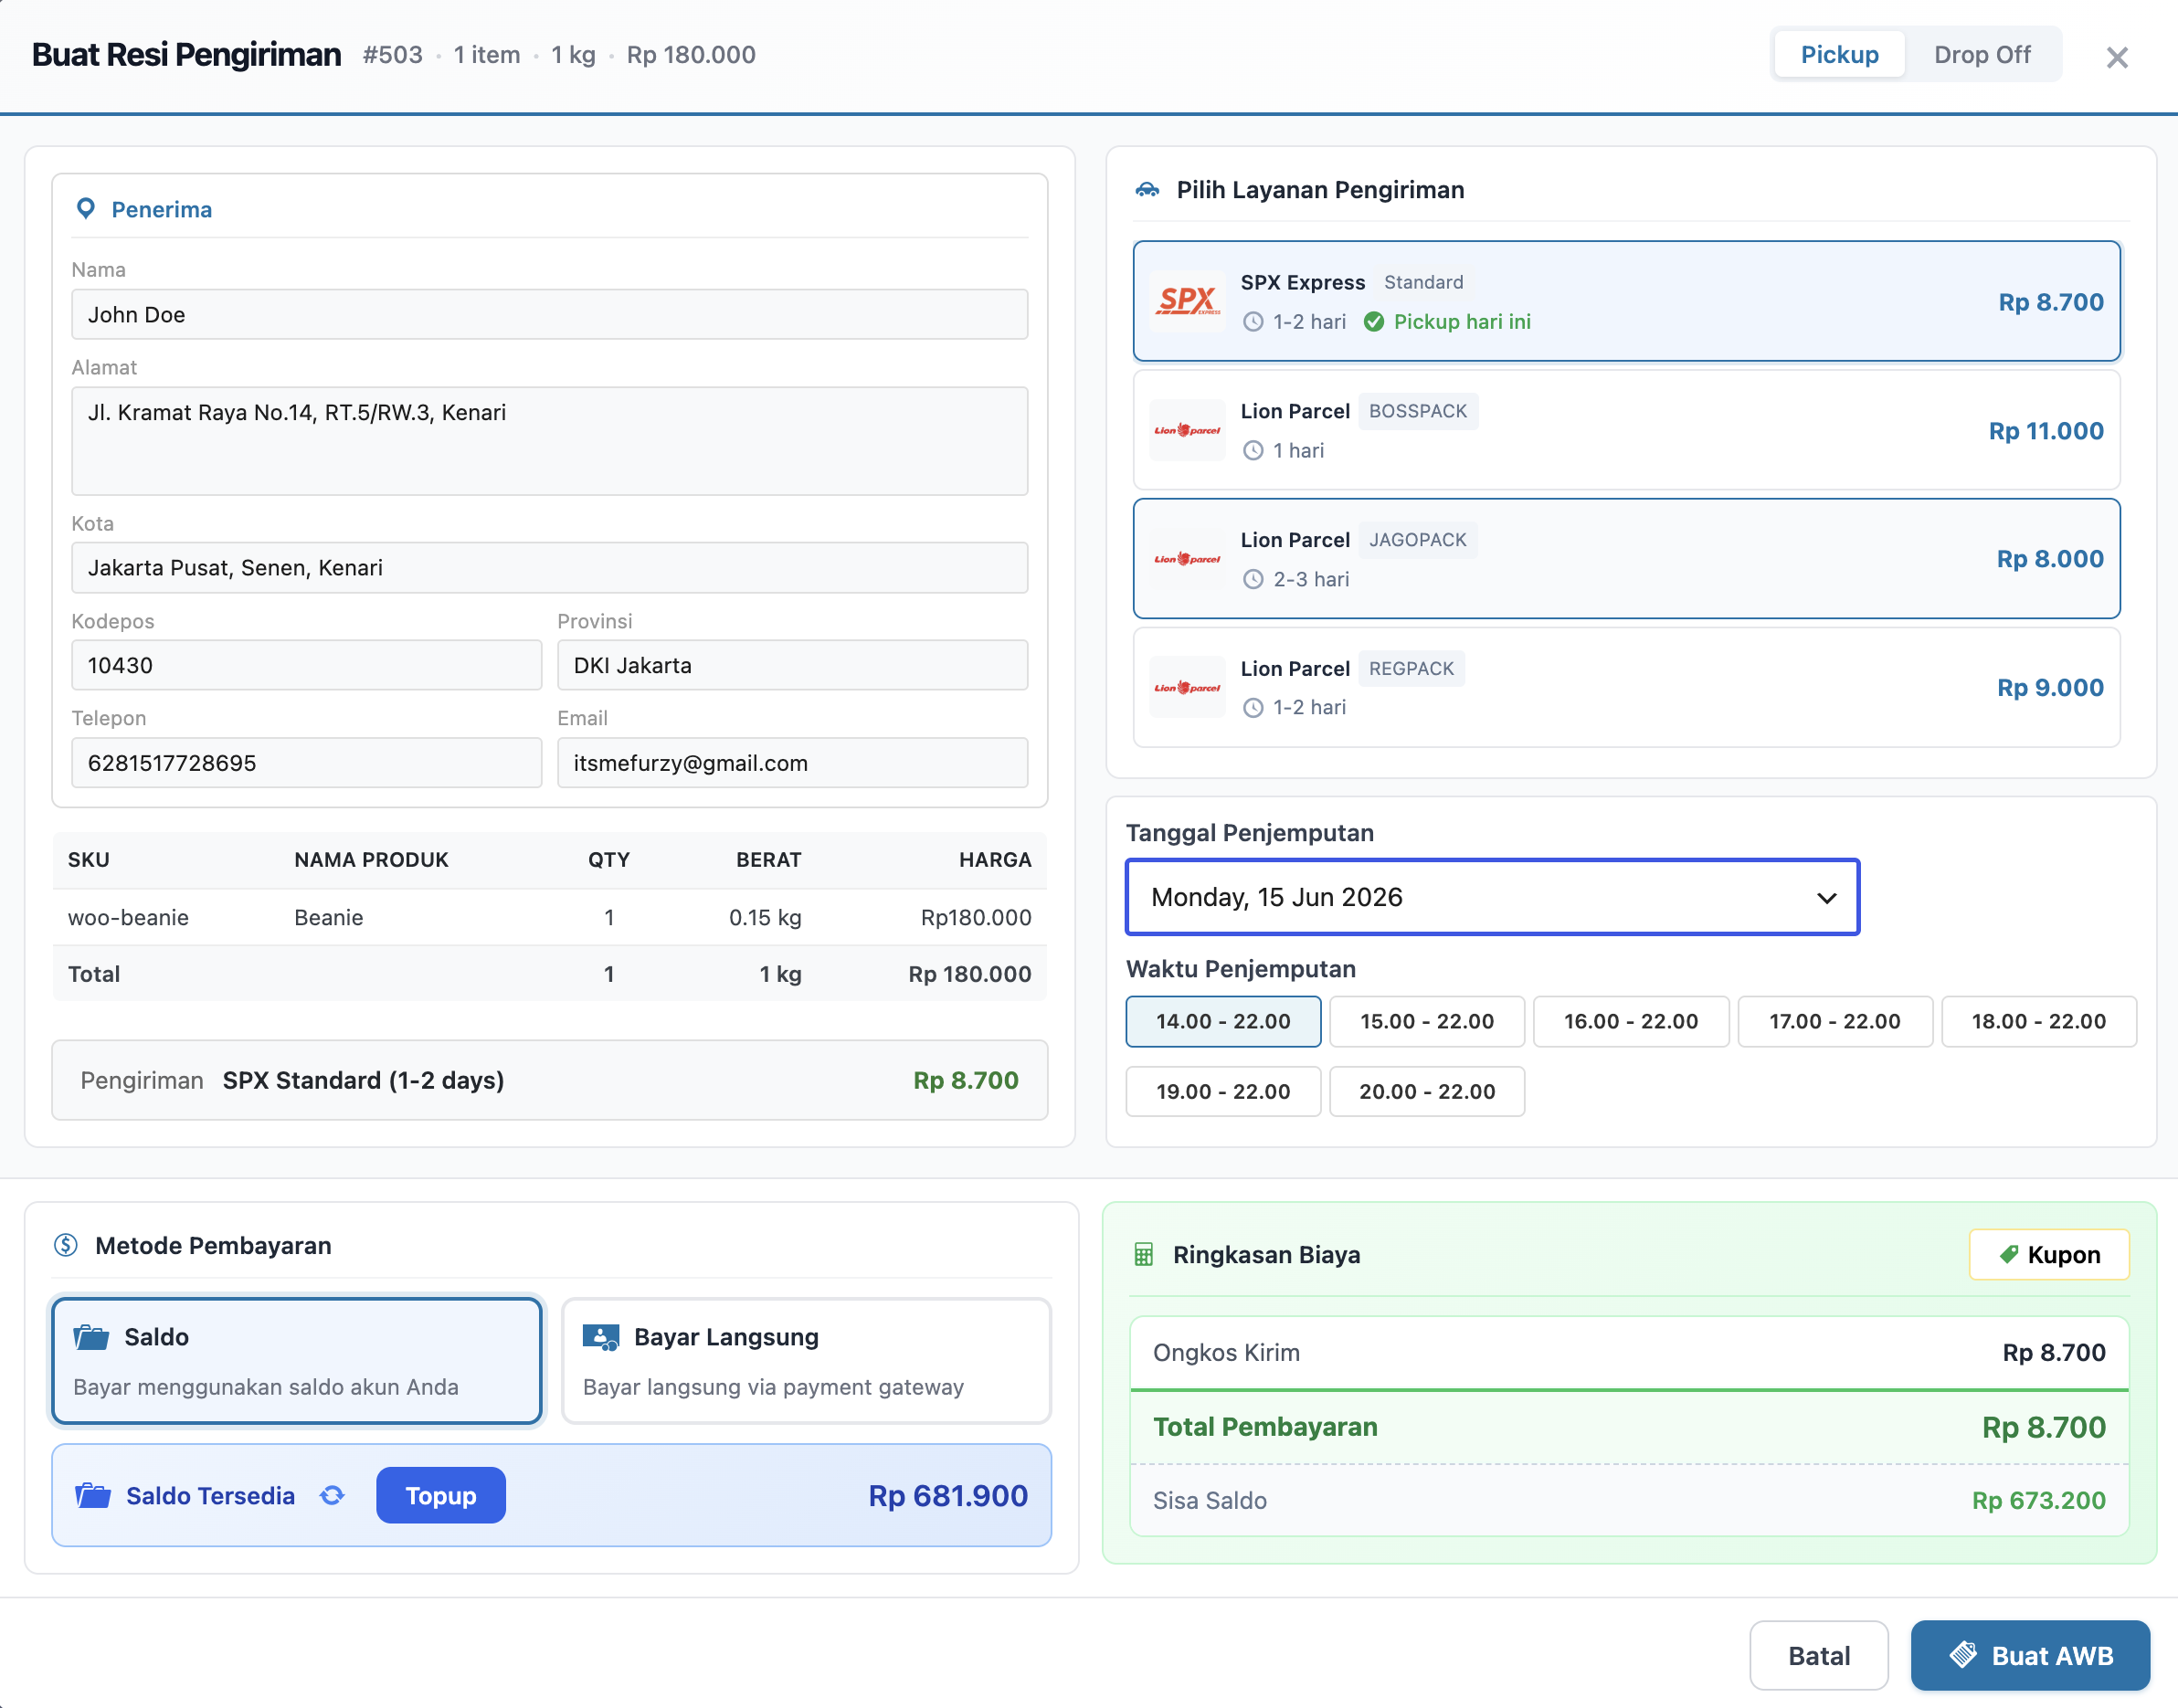Click the Penerima location pin icon

[86, 209]
